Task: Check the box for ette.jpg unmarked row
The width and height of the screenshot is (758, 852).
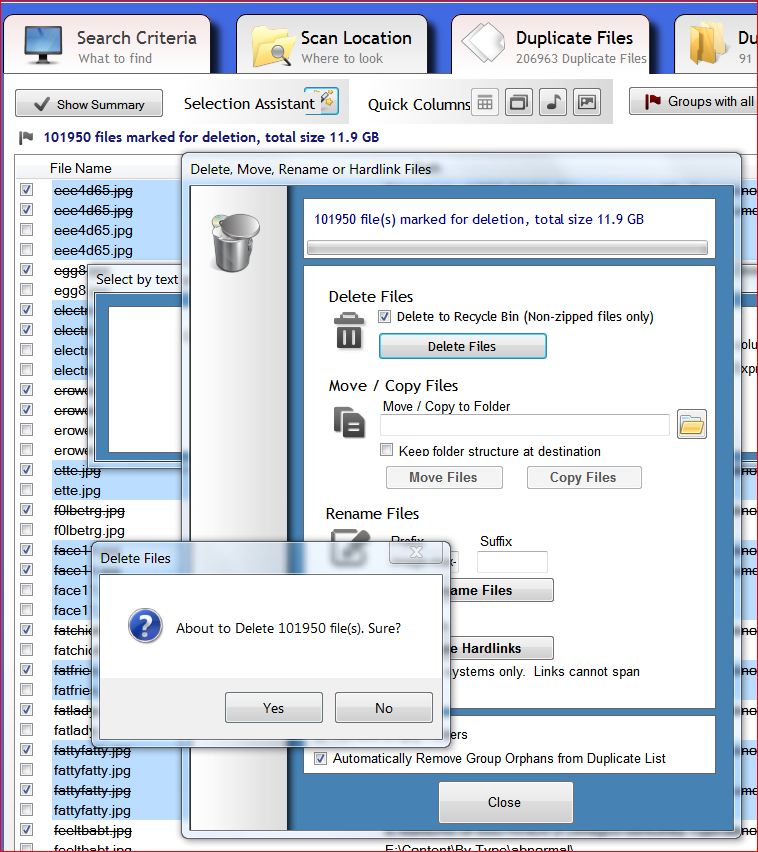Action: coord(27,490)
